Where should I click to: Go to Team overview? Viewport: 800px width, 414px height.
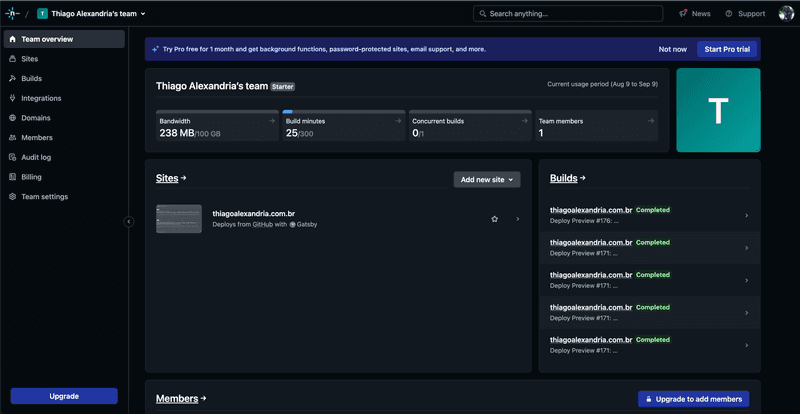[64, 39]
